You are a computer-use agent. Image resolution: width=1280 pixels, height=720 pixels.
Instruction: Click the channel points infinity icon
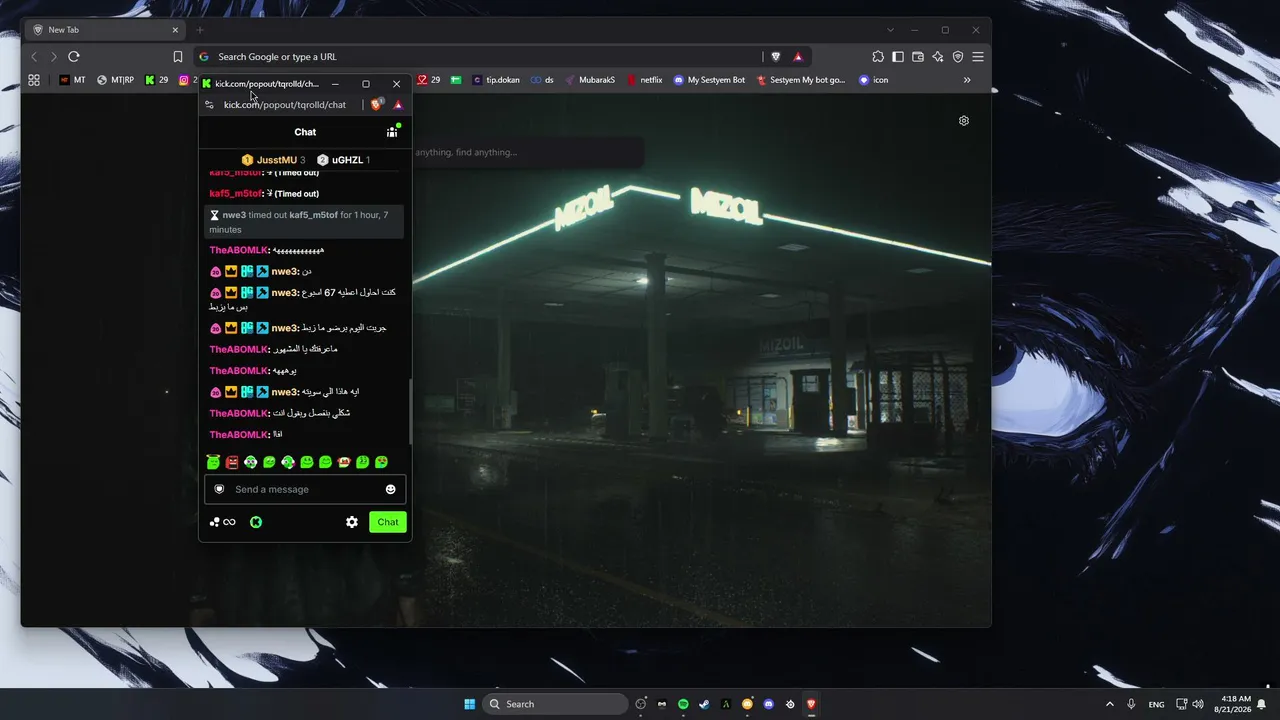tap(223, 522)
